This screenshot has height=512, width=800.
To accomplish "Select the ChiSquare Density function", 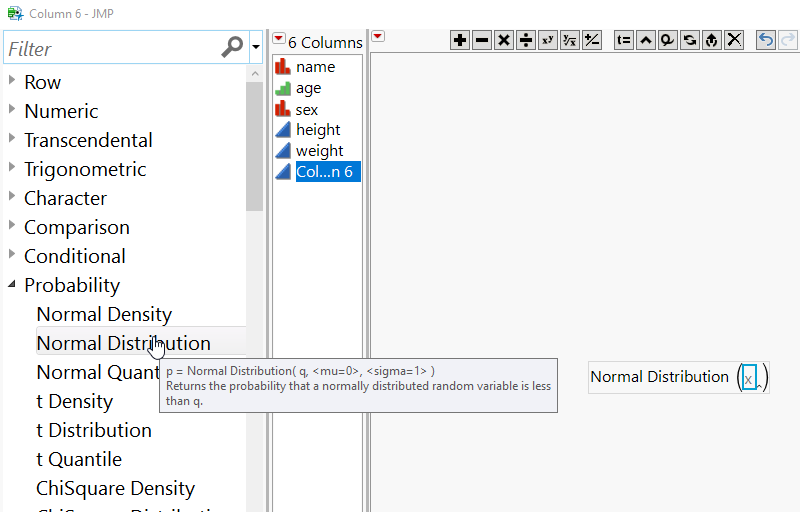I will (115, 489).
